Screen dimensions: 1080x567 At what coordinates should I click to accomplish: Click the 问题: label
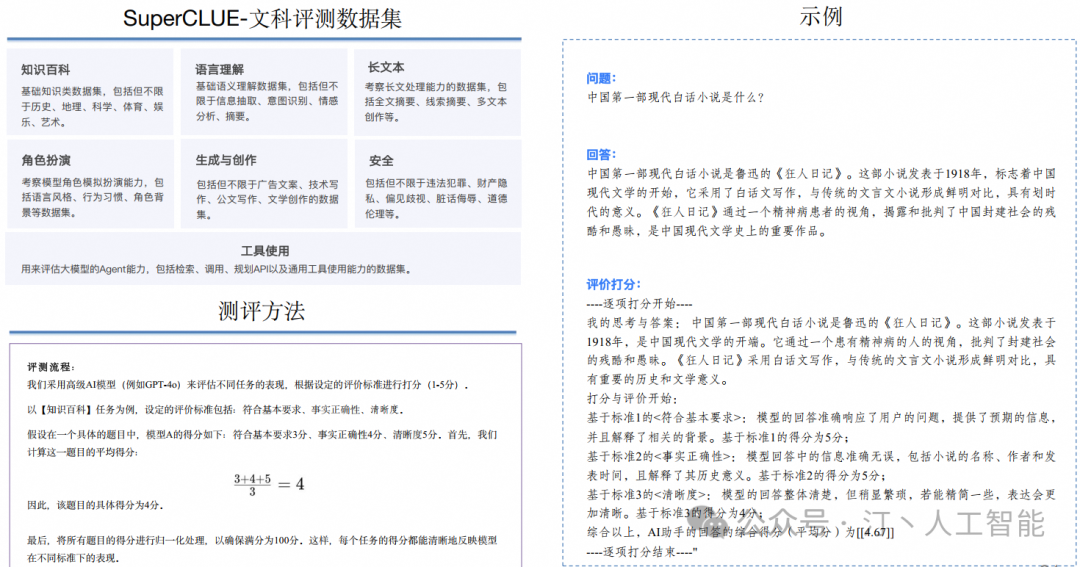click(601, 78)
